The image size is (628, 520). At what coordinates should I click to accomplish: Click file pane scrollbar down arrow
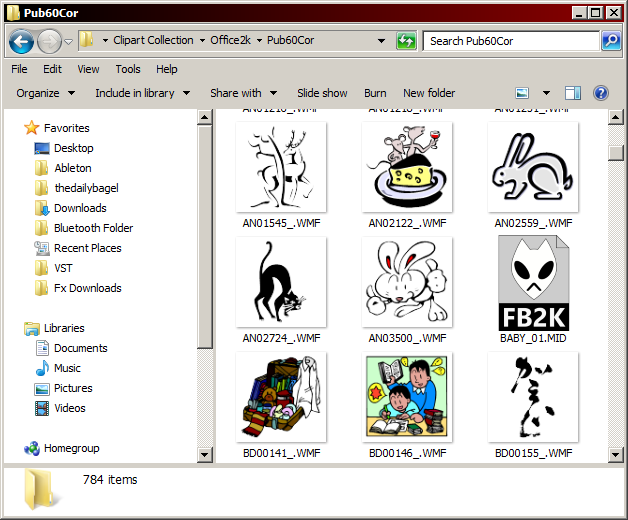[x=615, y=455]
